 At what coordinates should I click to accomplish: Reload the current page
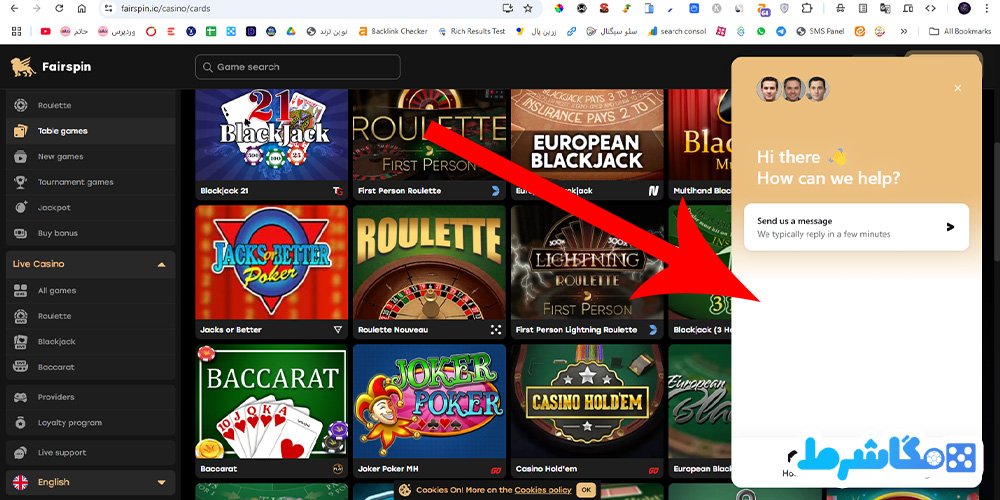tap(59, 8)
